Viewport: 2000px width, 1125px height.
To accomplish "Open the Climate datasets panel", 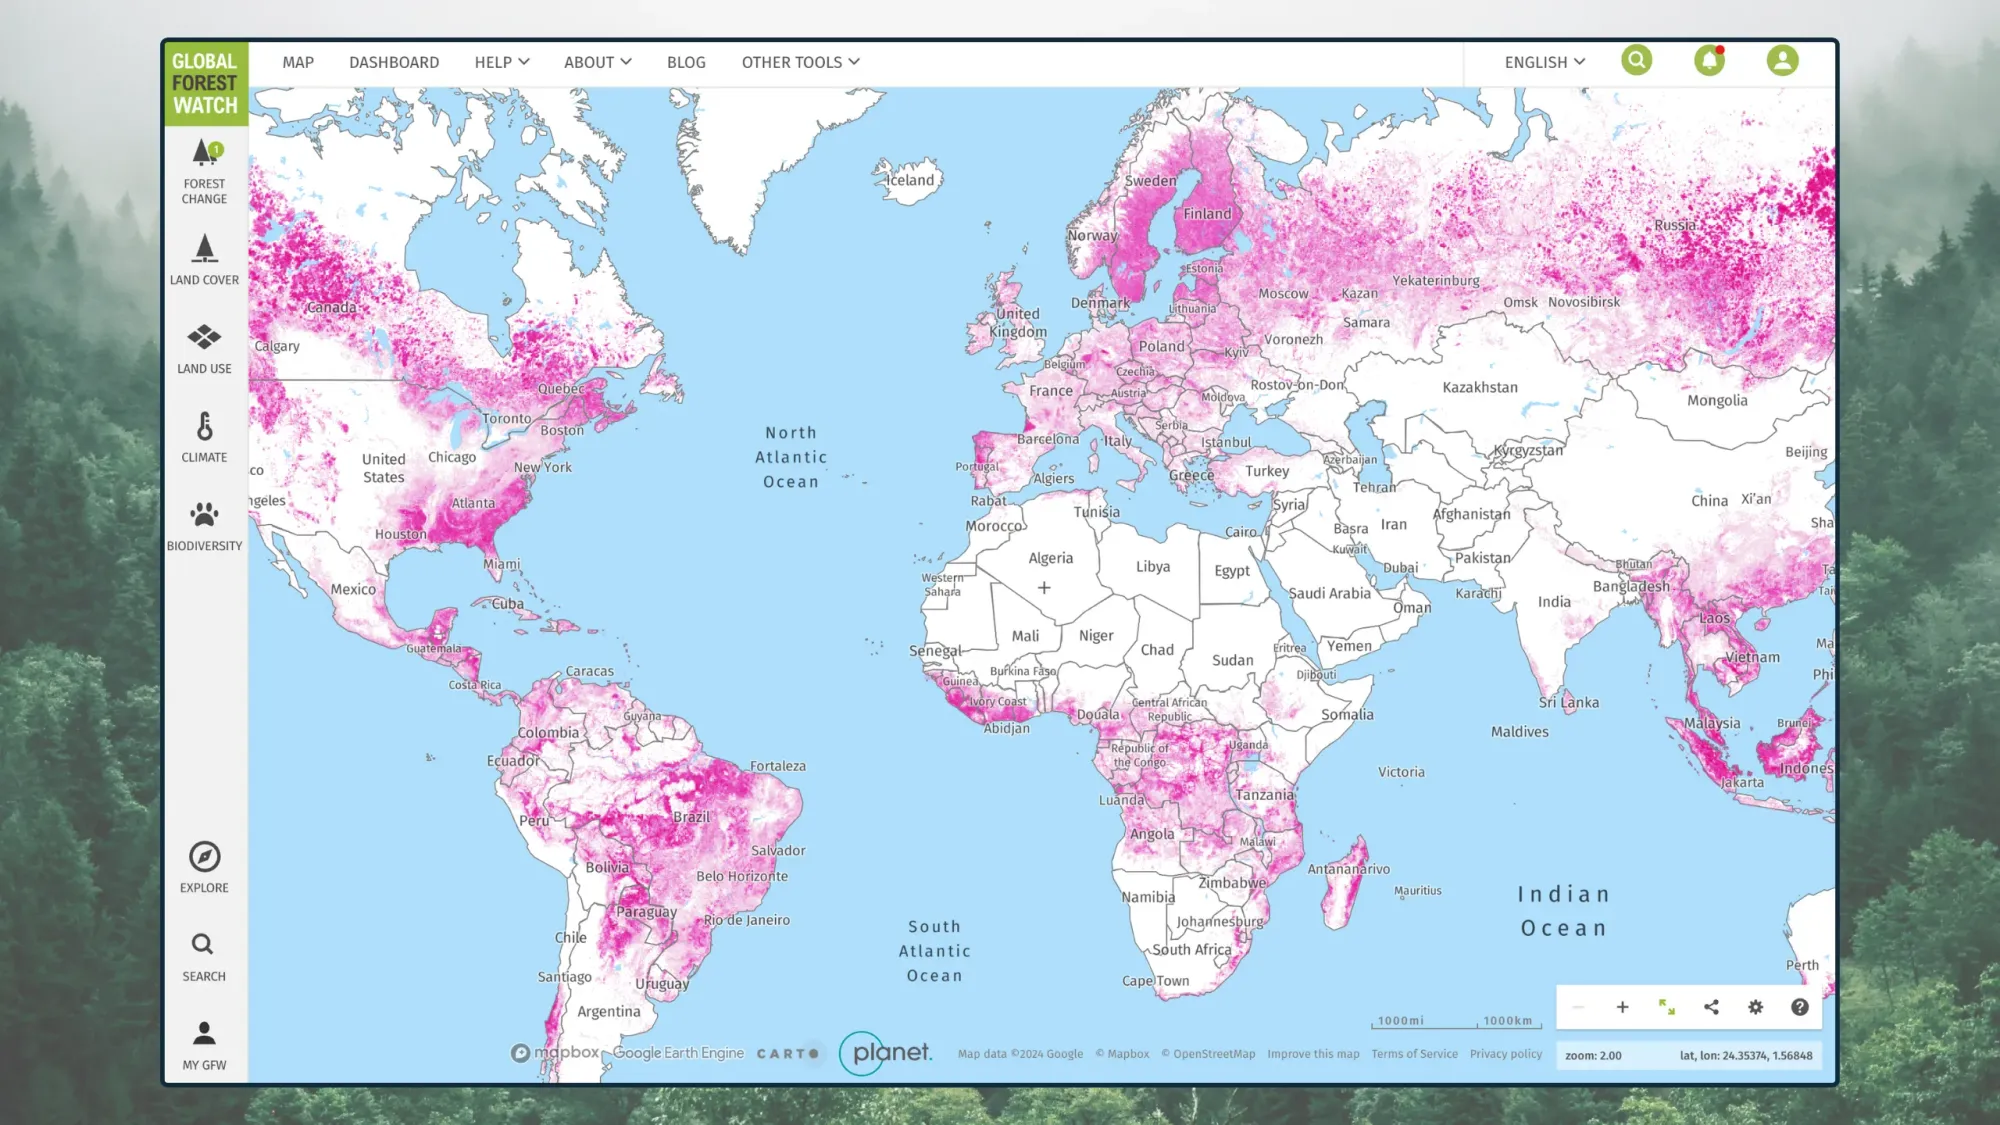I will pos(204,437).
